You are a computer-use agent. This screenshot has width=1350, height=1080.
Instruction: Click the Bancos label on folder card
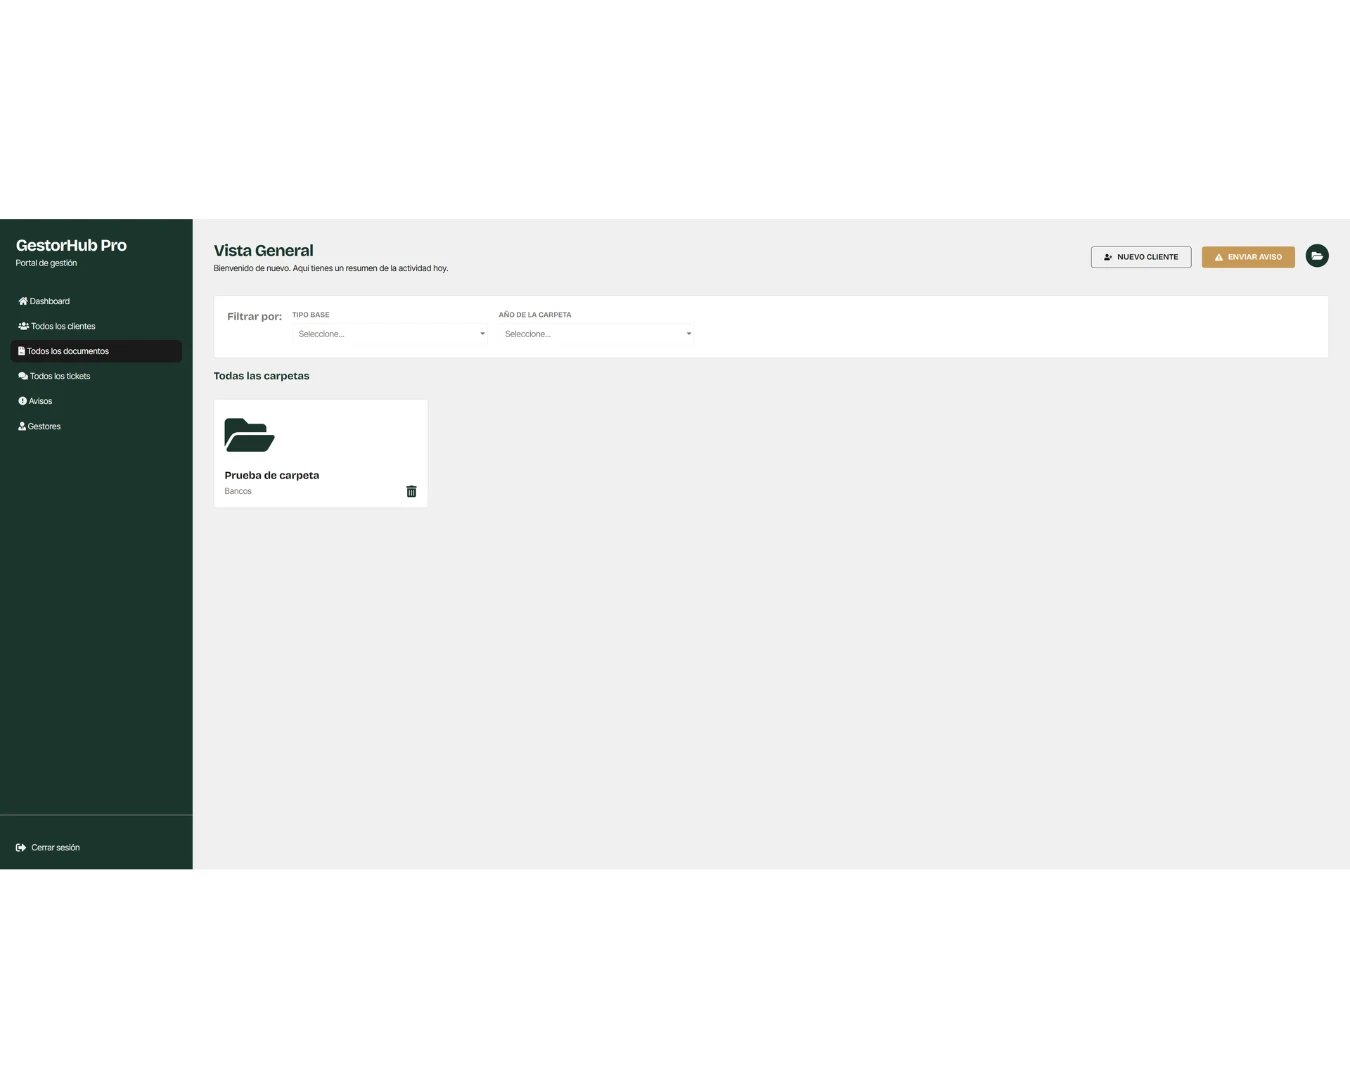pyautogui.click(x=238, y=491)
